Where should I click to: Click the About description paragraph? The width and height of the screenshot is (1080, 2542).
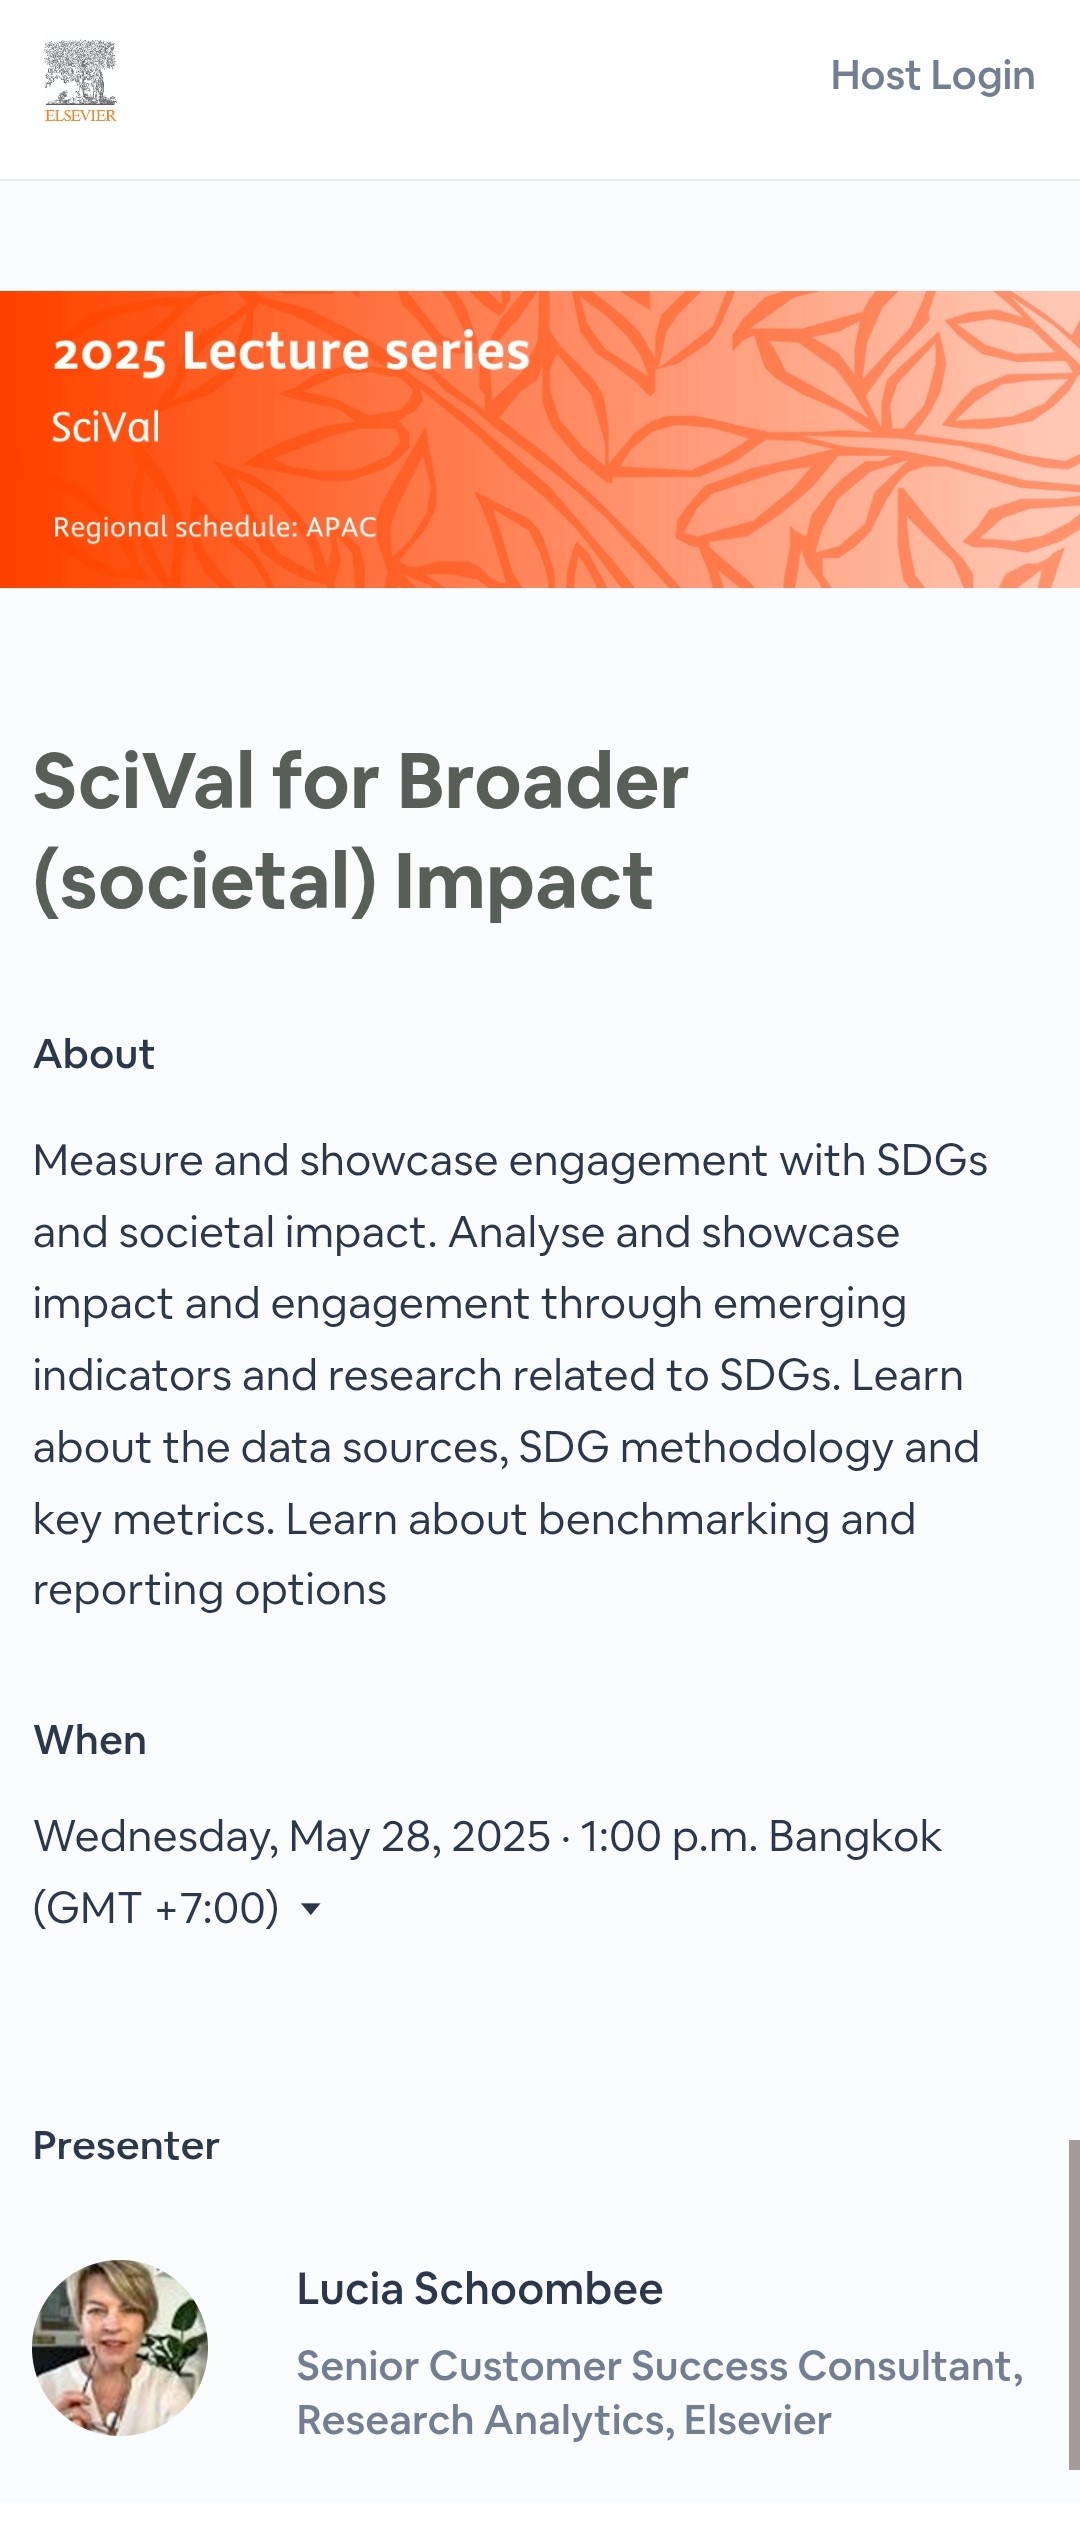510,1376
